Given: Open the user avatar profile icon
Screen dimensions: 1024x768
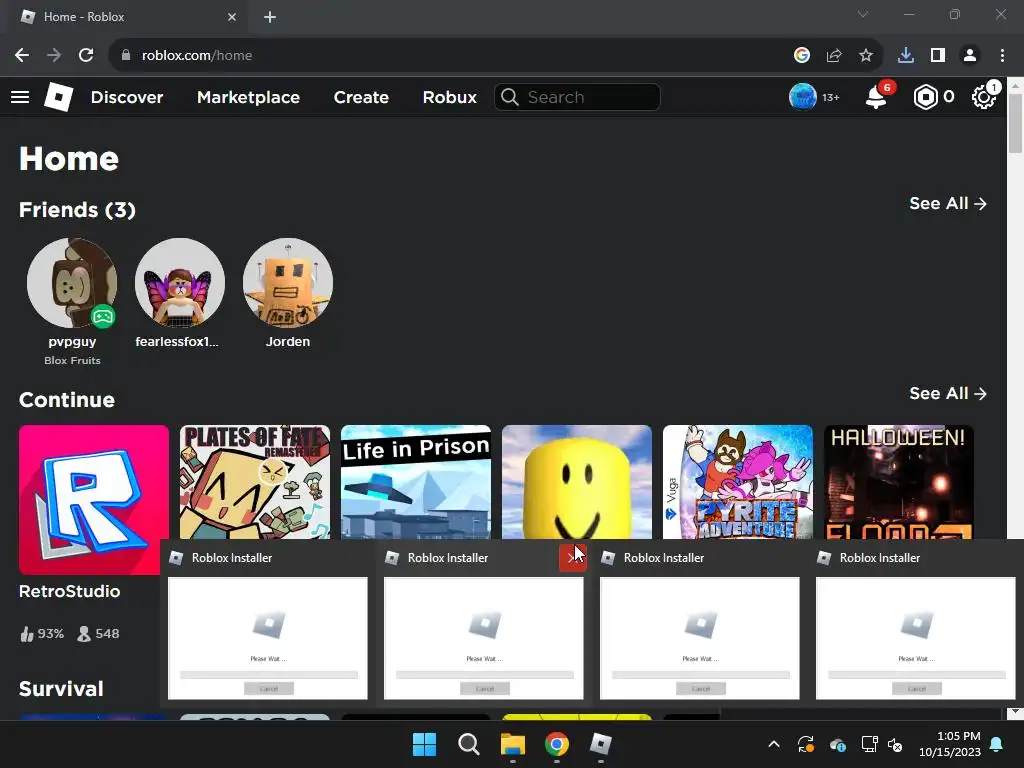Looking at the screenshot, I should [803, 97].
